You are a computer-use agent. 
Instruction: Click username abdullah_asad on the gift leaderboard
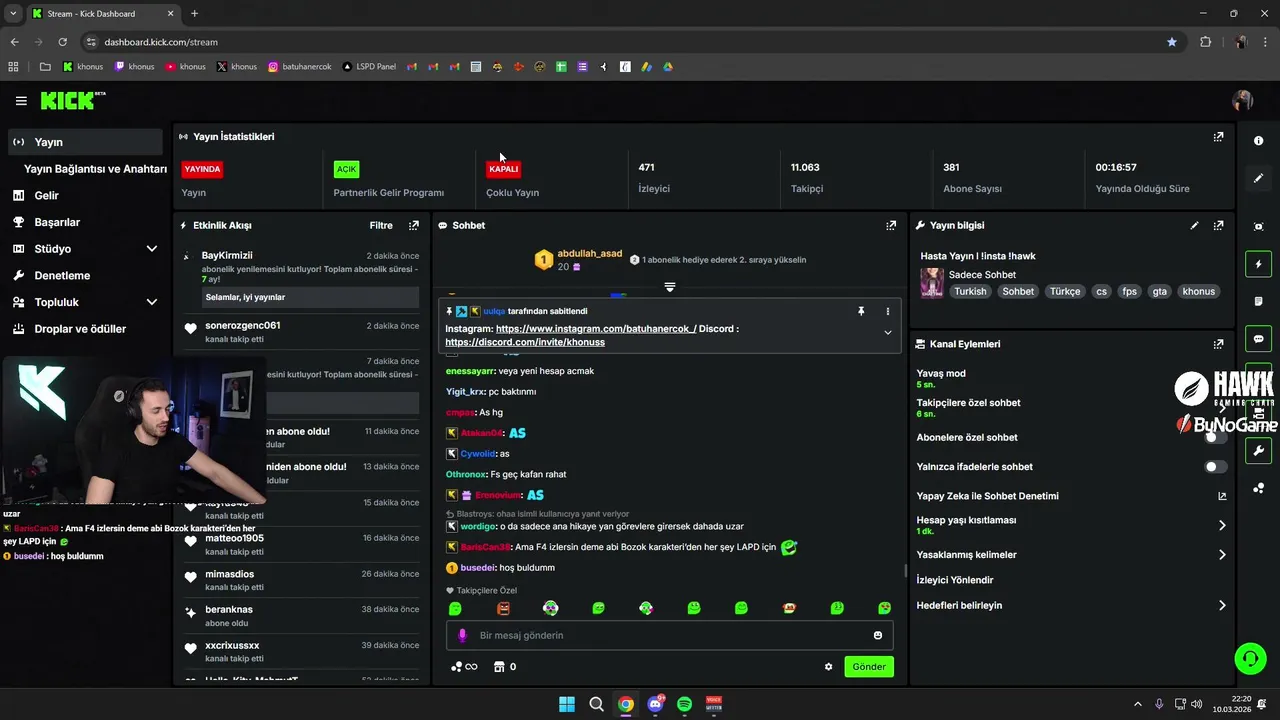click(x=590, y=254)
